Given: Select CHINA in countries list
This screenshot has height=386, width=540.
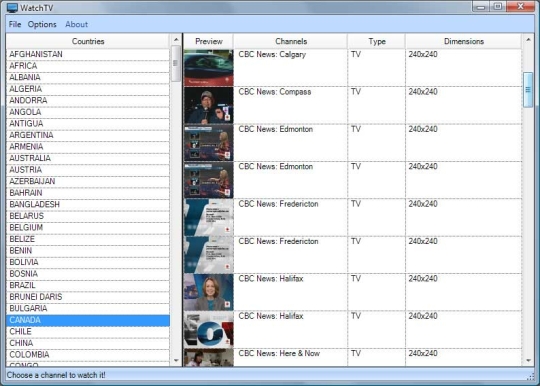Looking at the screenshot, I should click(88, 343).
